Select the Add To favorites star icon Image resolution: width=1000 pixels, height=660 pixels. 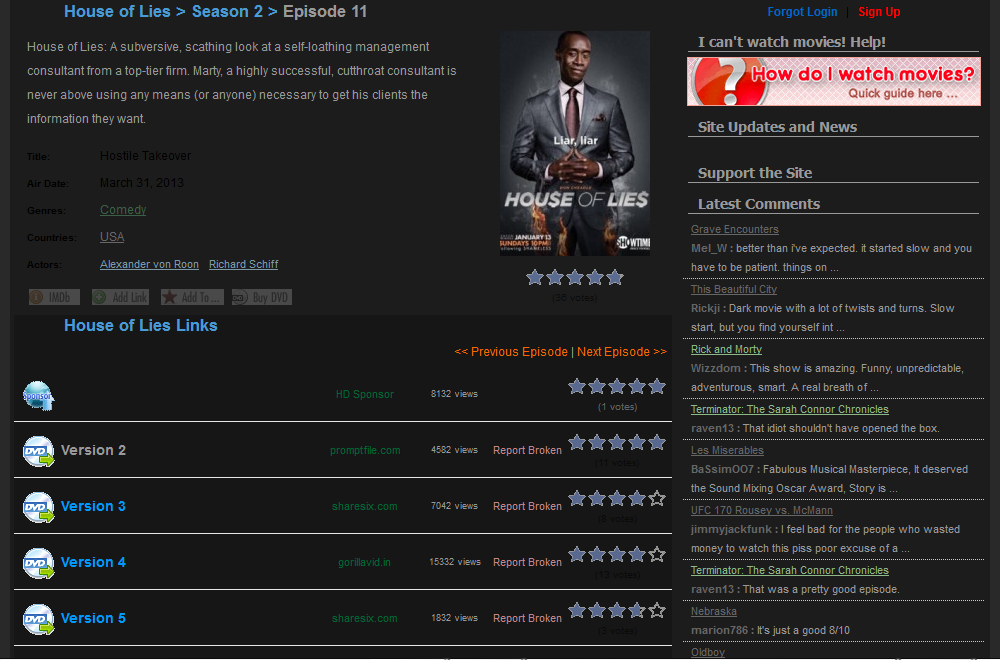click(x=191, y=296)
